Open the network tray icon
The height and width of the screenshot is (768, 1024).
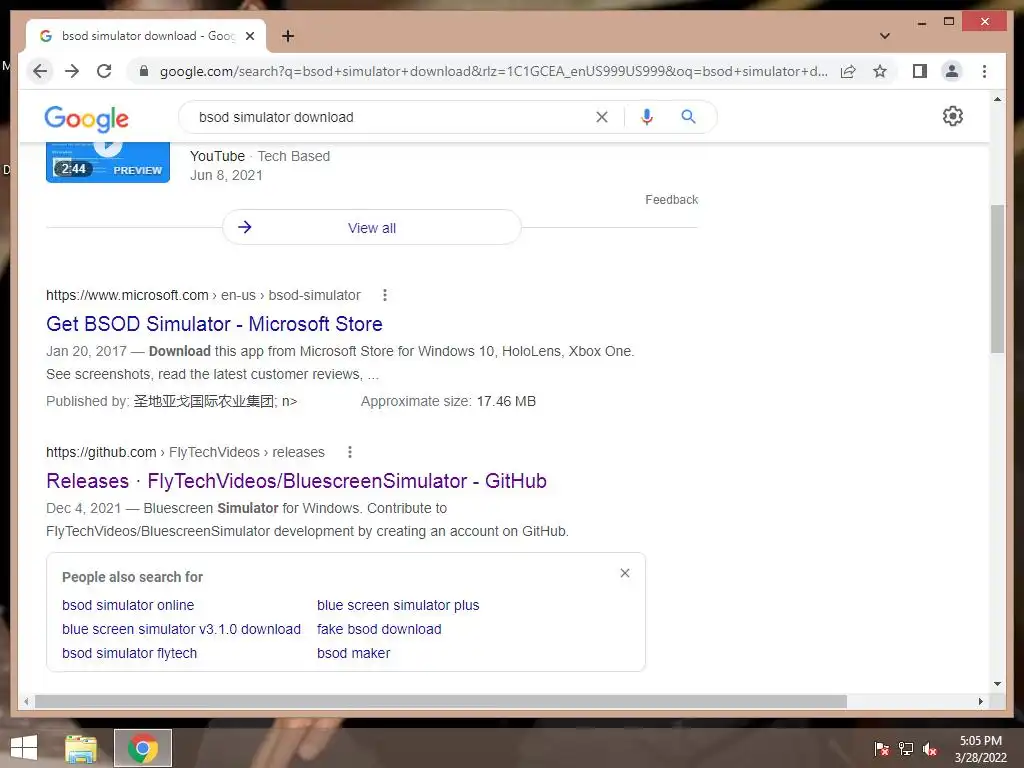click(x=906, y=749)
